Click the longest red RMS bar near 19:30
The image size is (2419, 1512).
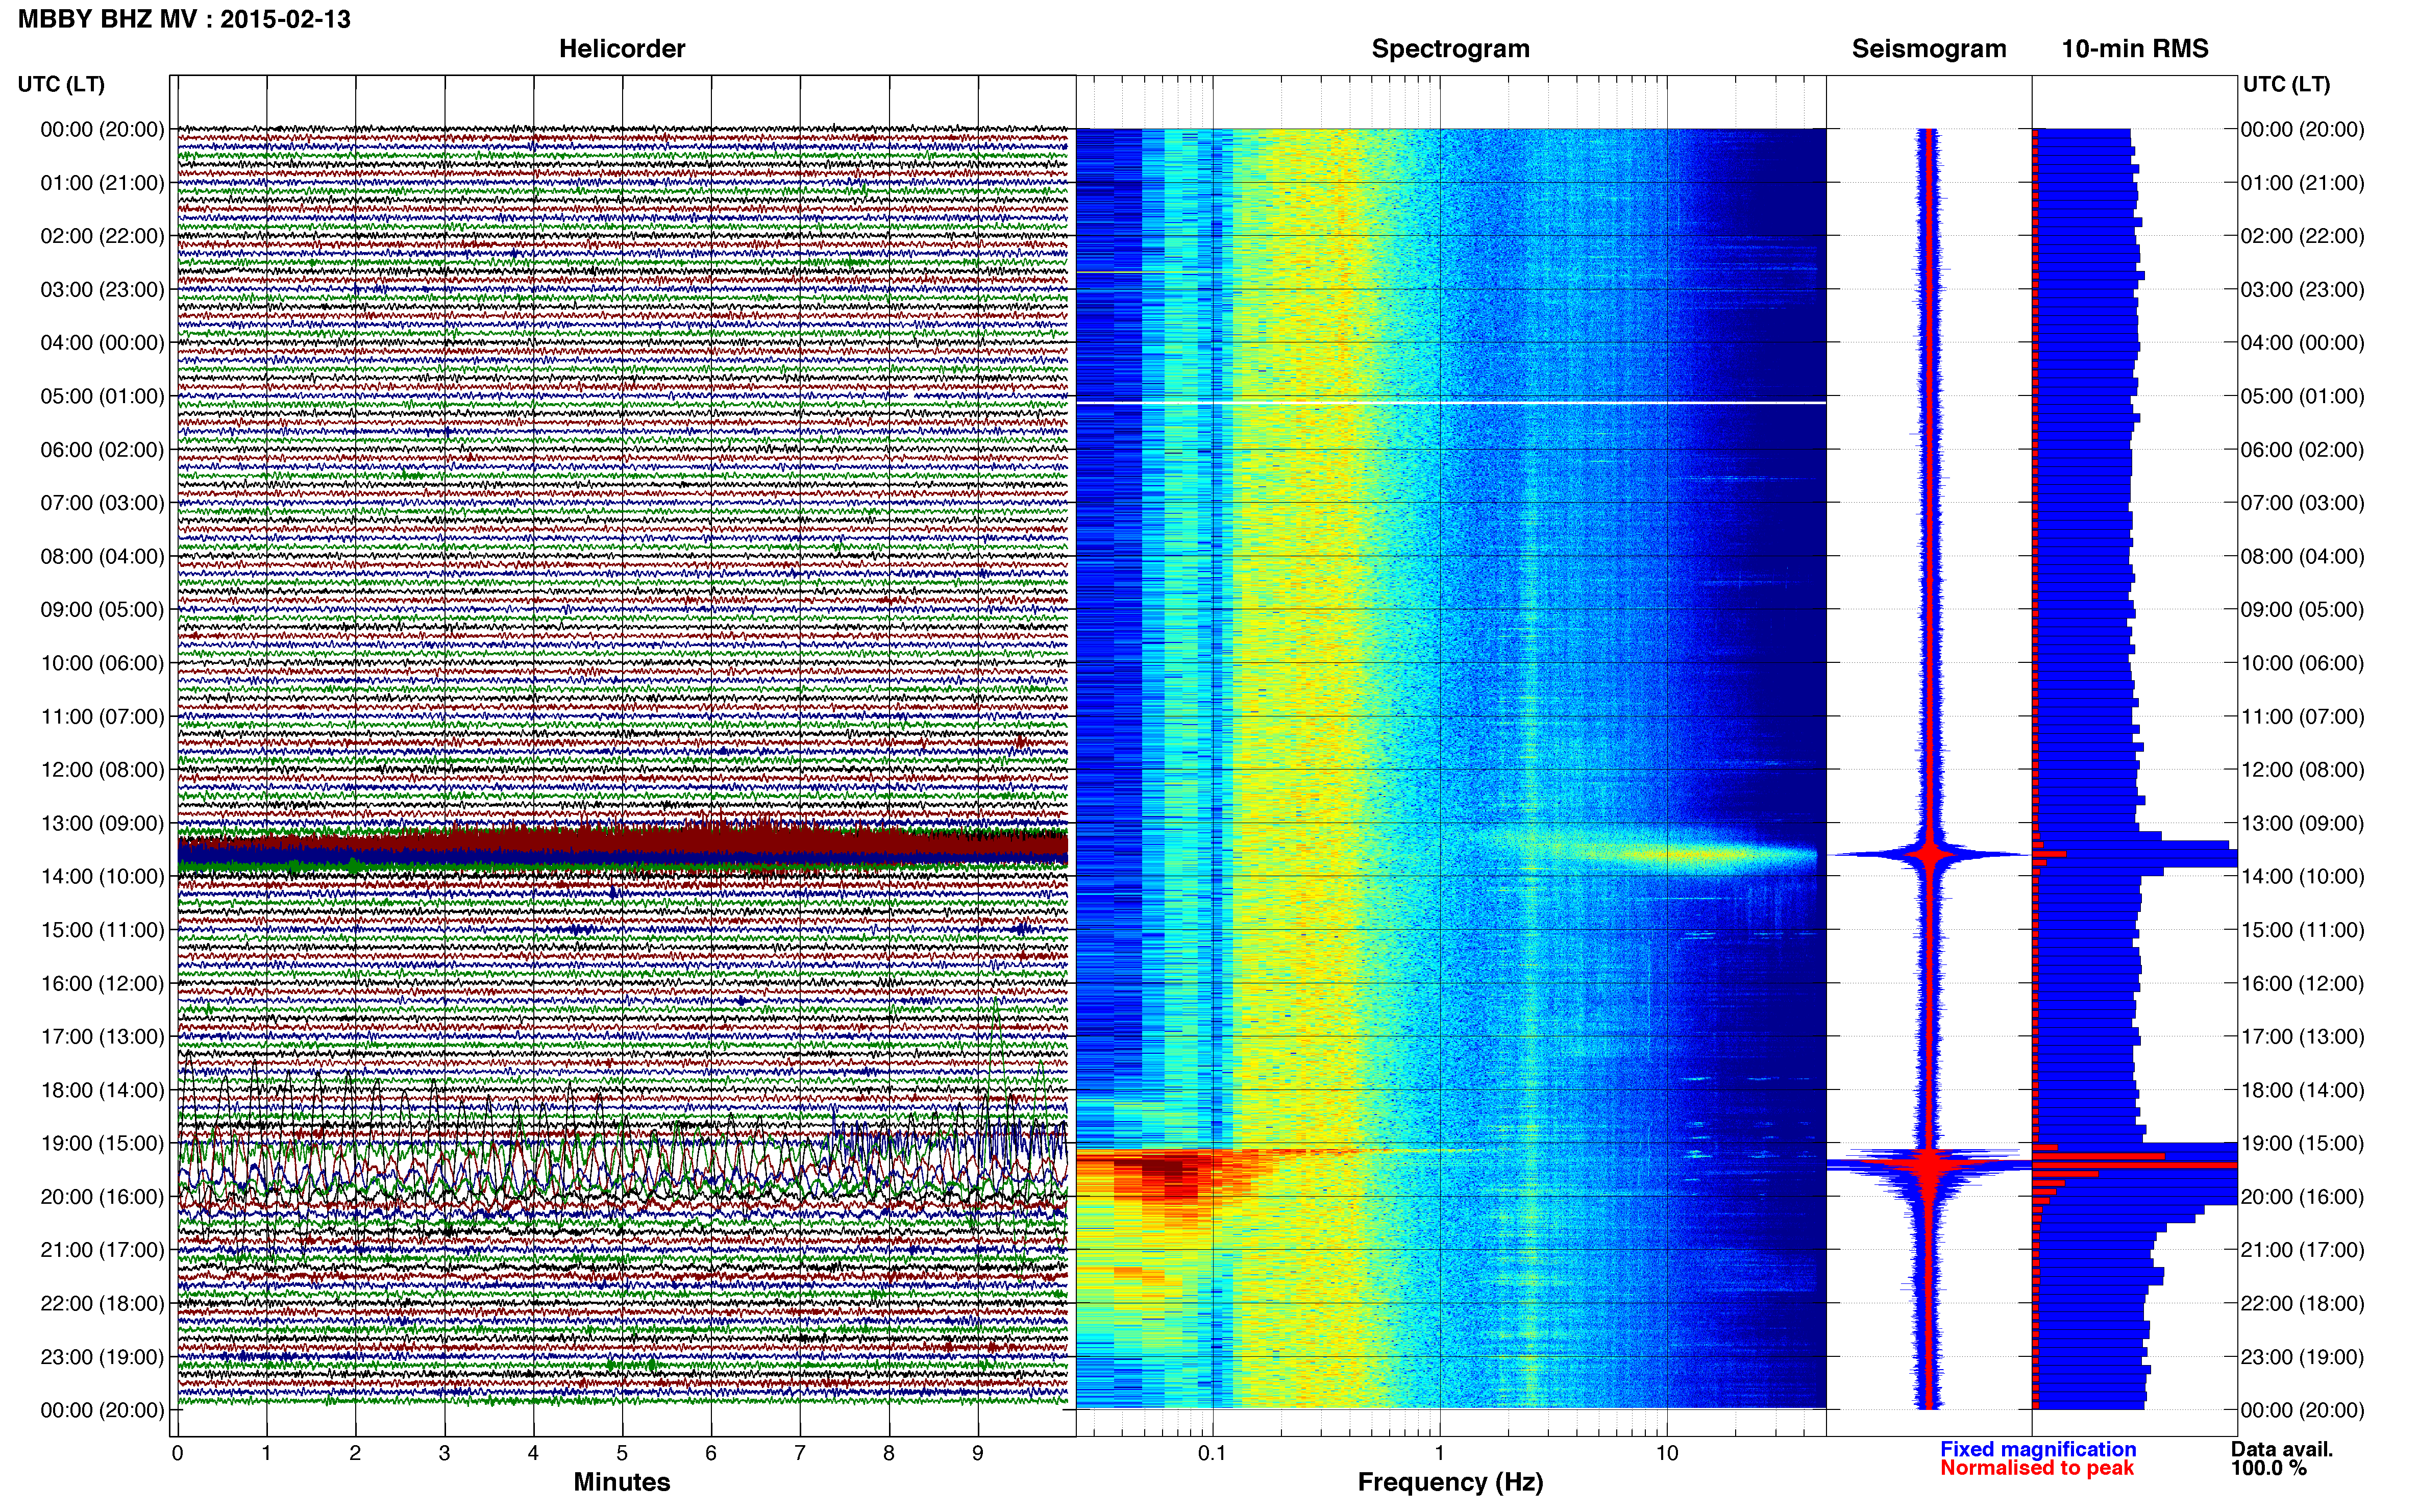tap(2134, 1165)
